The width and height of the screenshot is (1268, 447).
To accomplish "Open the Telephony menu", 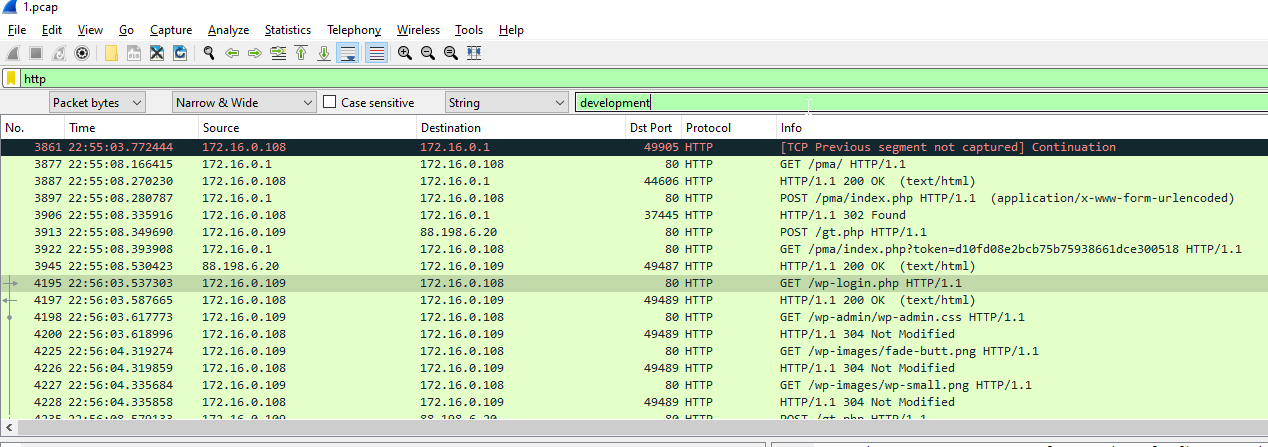I will [x=354, y=30].
